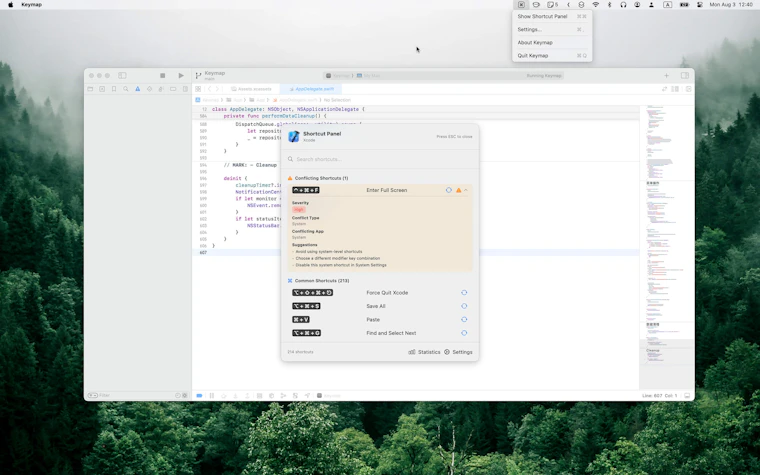760x475 pixels.
Task: Choose Show Shortcut Panel from the menu
Action: 552,16
